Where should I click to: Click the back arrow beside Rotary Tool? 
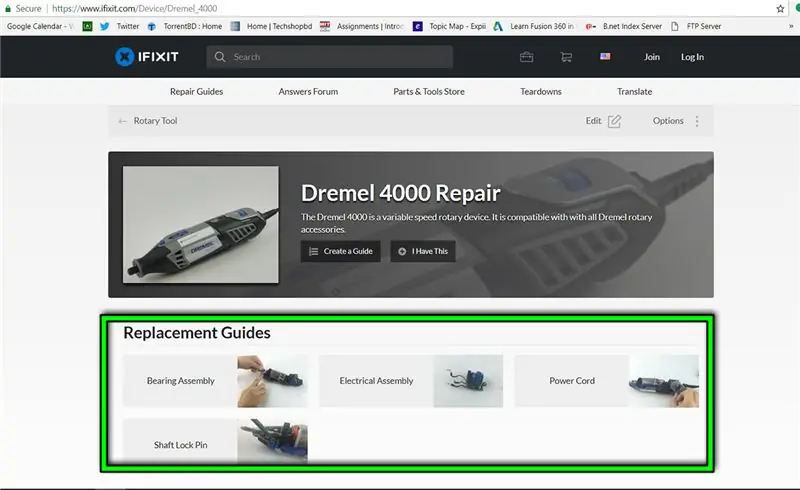[122, 121]
